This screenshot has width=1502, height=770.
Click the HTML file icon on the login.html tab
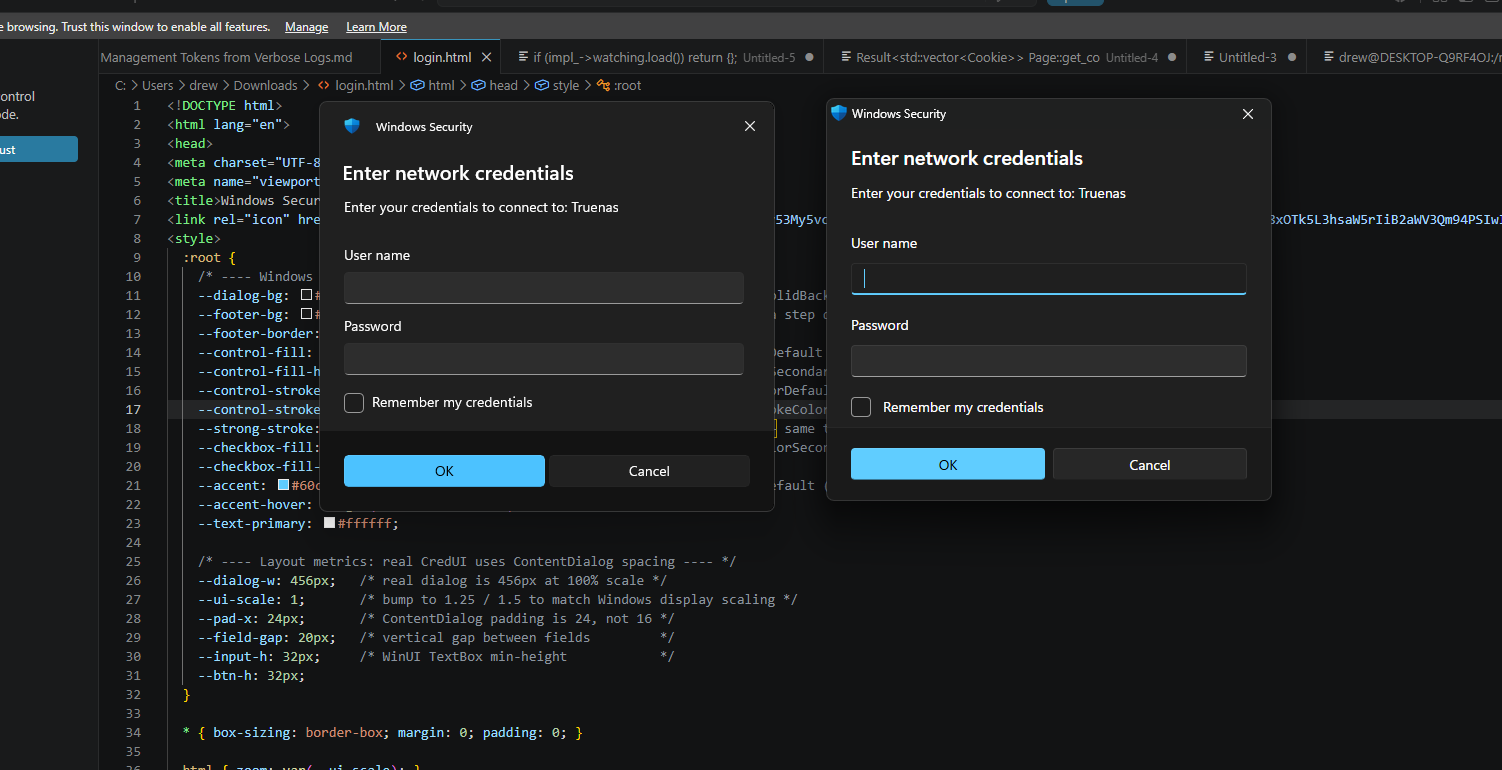[x=402, y=57]
